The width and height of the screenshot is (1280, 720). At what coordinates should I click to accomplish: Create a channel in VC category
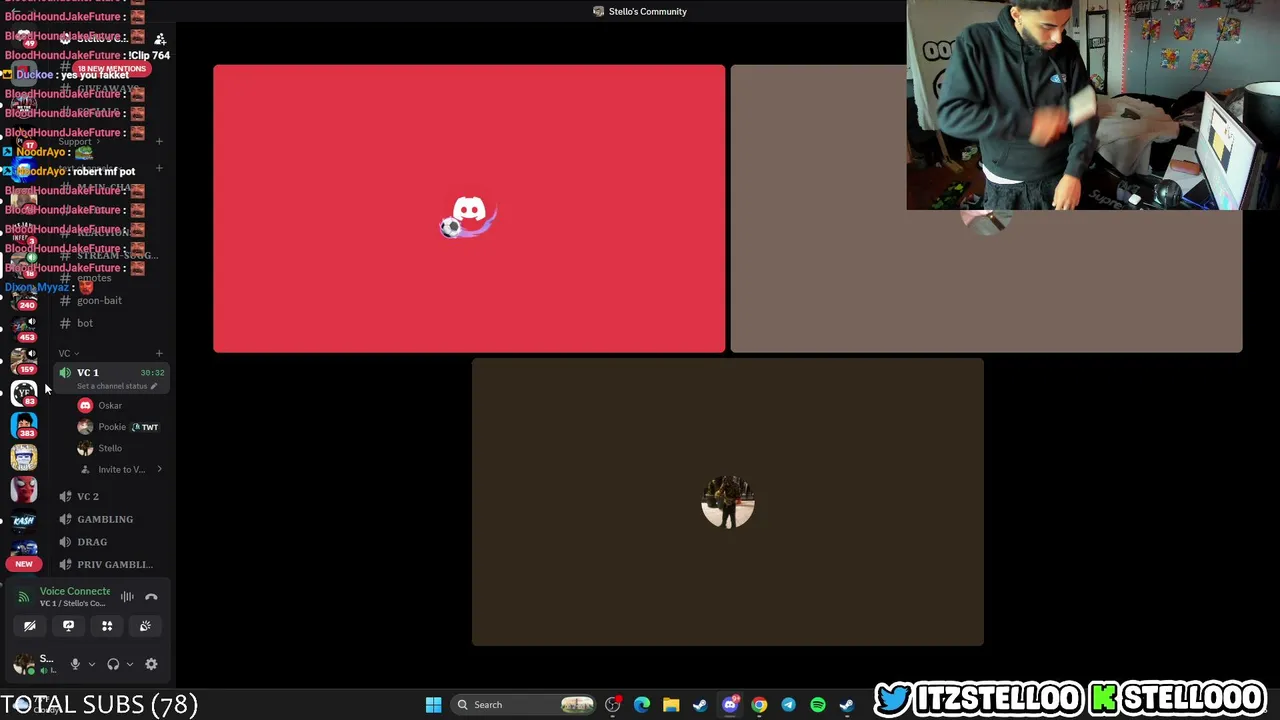coord(159,353)
